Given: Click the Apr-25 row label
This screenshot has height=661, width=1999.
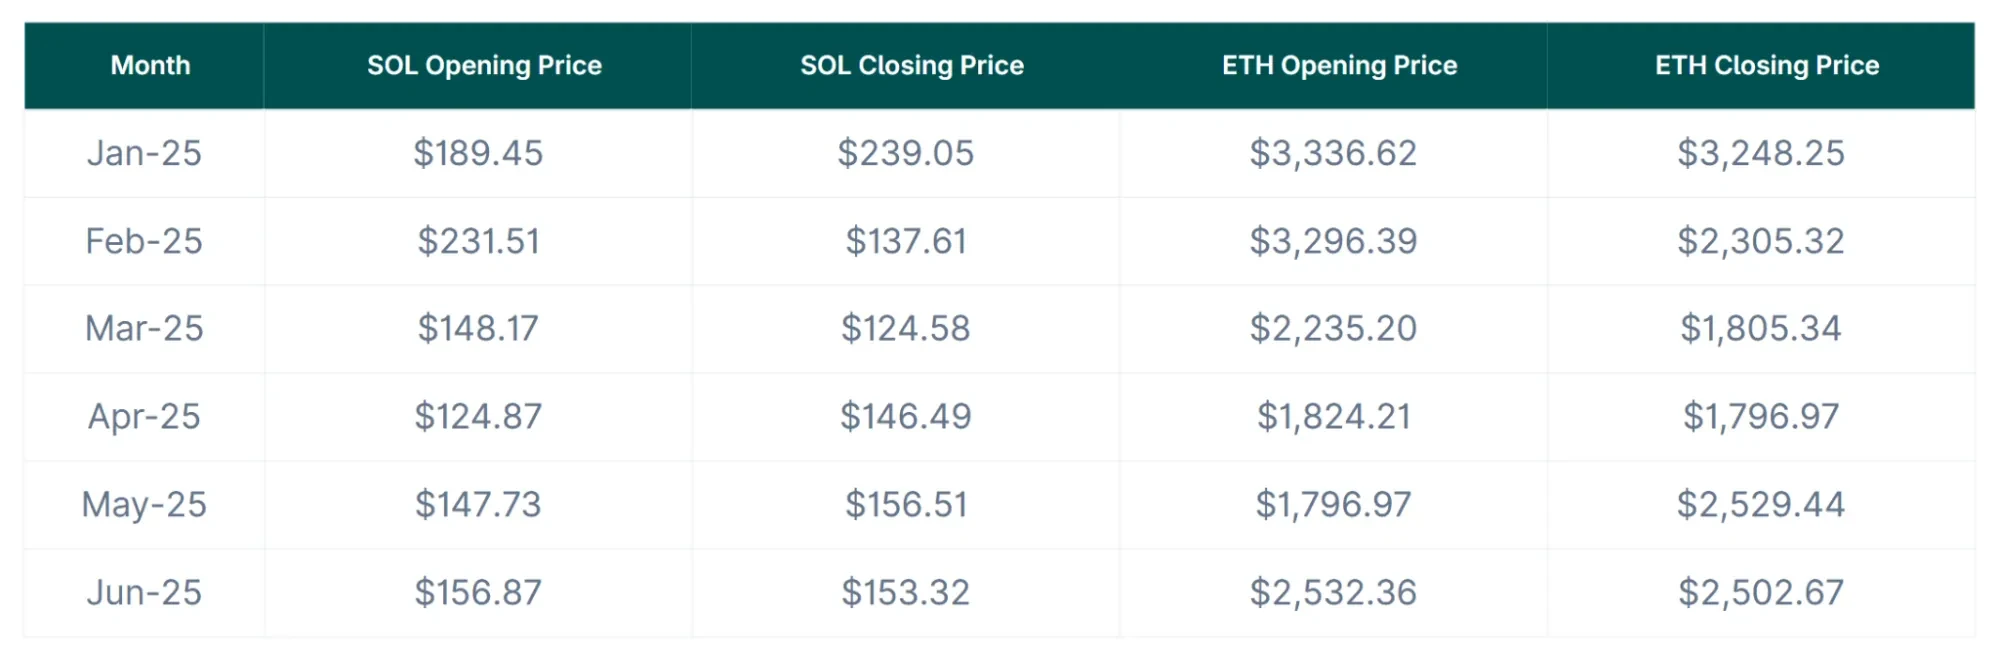Looking at the screenshot, I should [144, 416].
